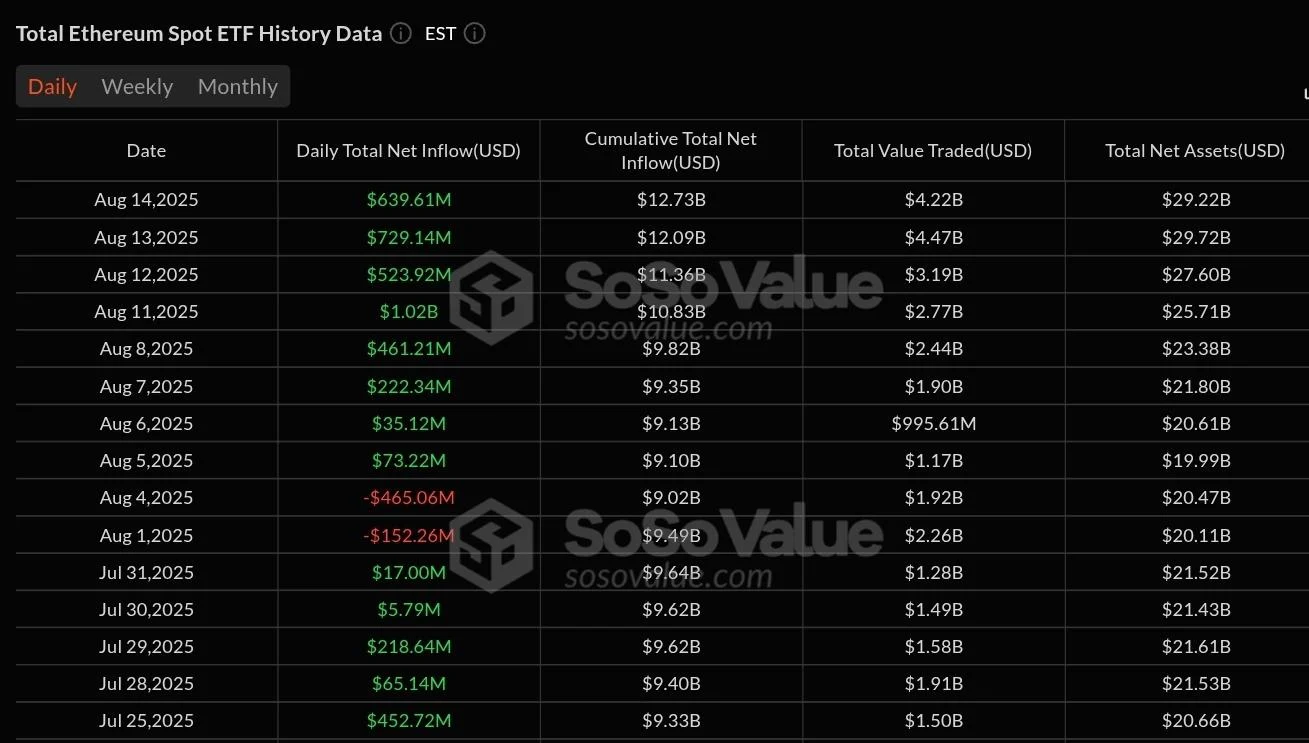Click the $729.14M inflow on Aug 13

(408, 238)
